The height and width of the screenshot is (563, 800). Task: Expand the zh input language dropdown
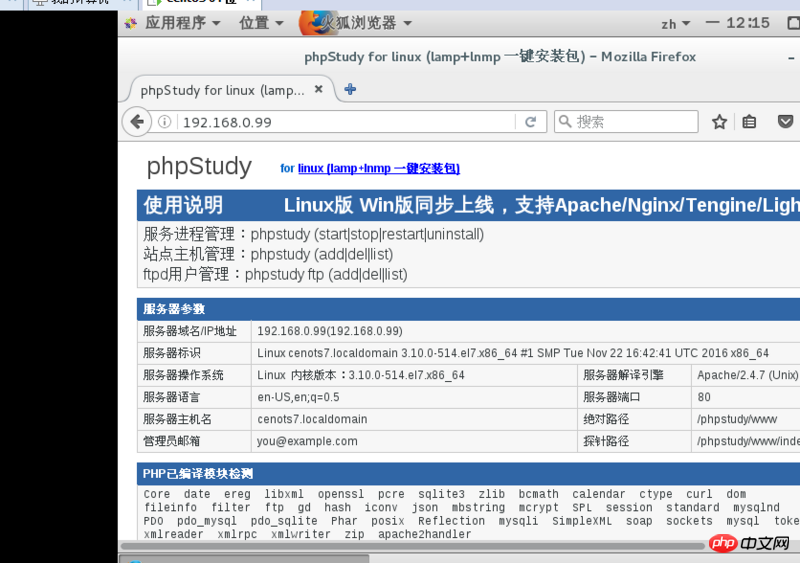[676, 23]
